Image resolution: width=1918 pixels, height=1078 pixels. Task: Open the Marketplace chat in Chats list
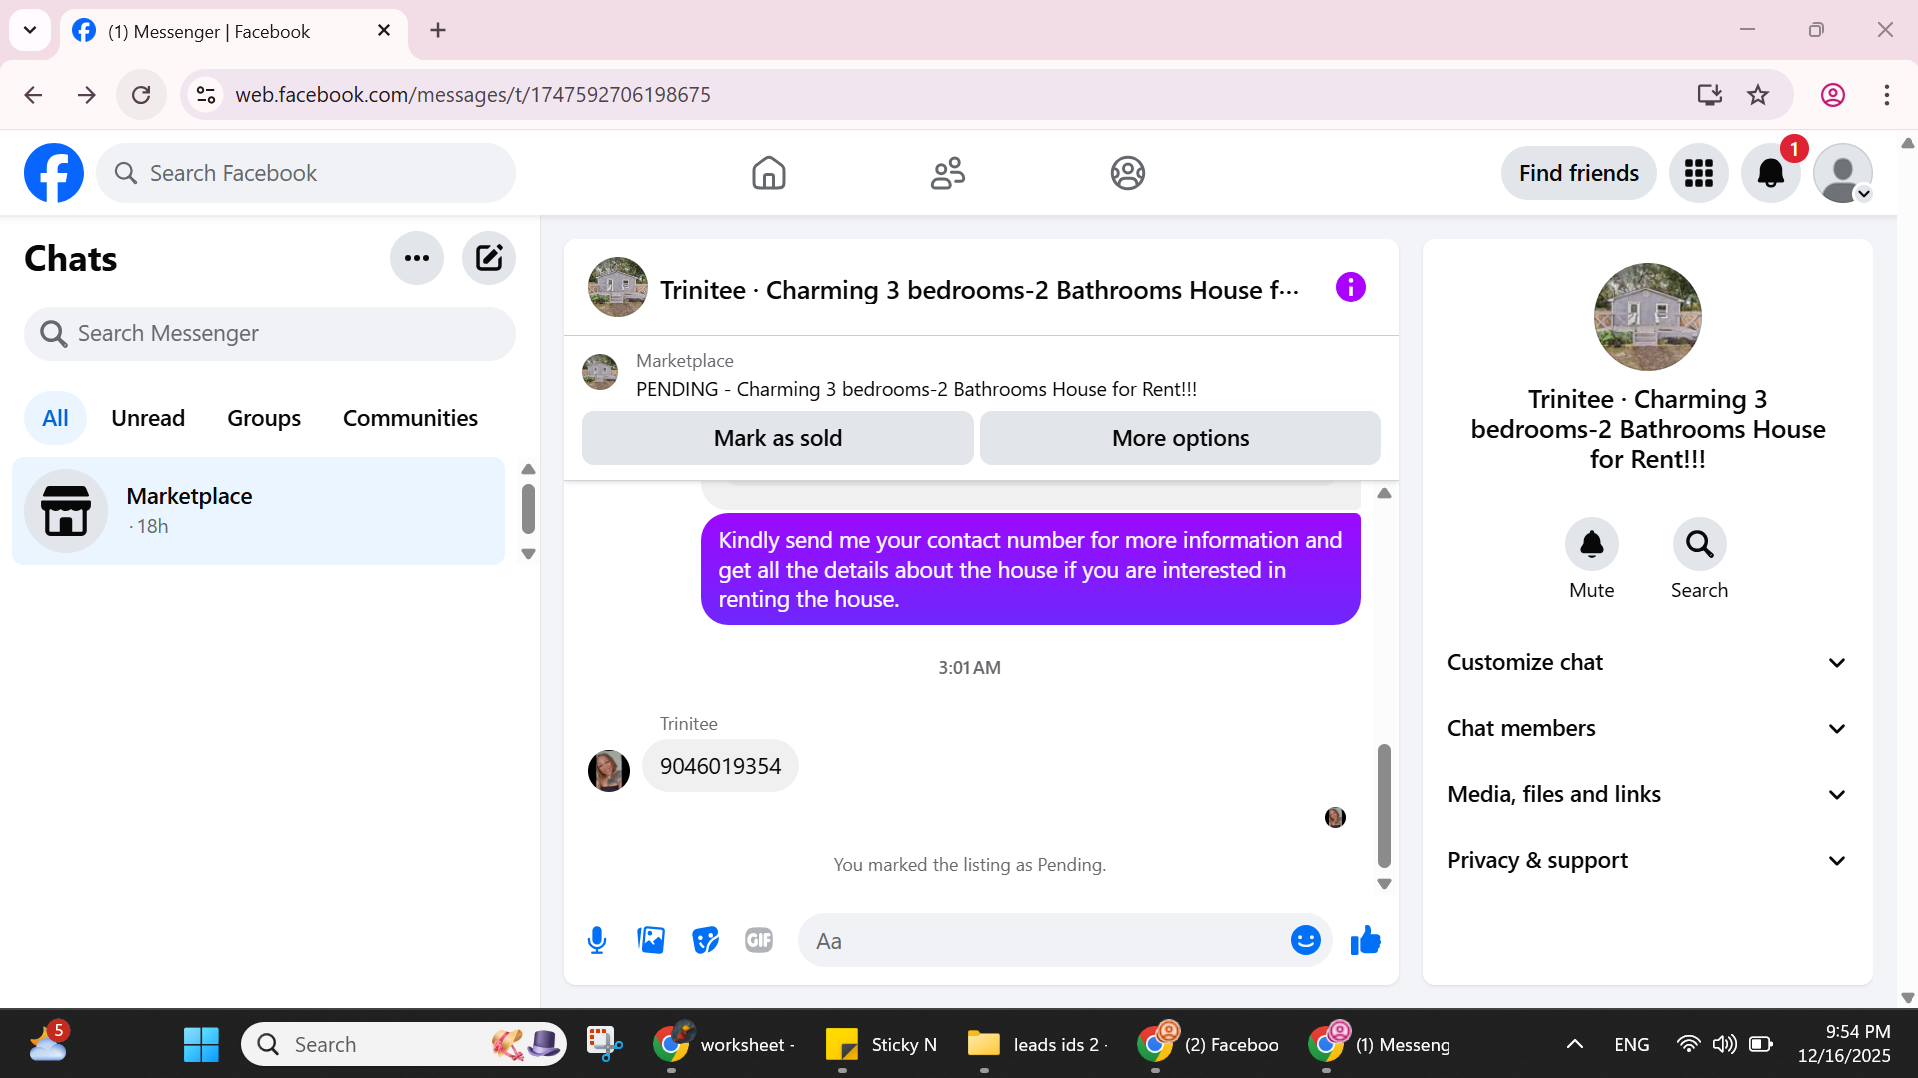(258, 511)
